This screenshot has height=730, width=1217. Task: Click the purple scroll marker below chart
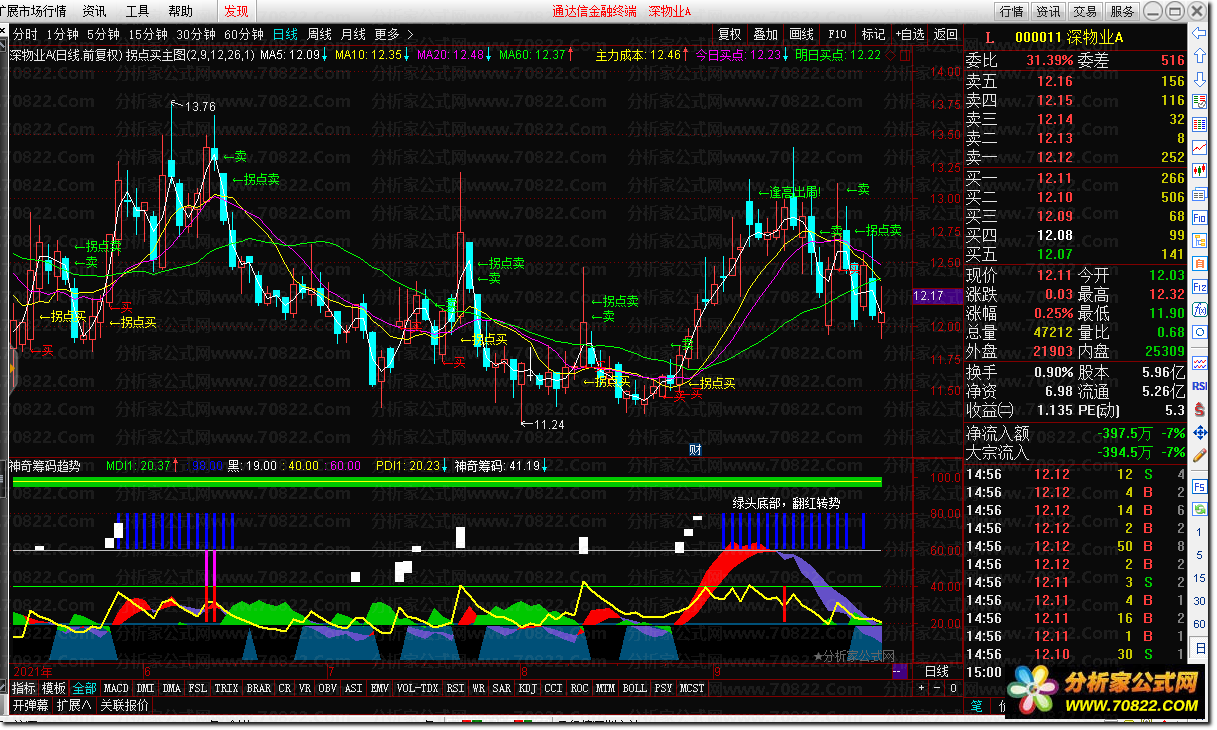[x=899, y=671]
